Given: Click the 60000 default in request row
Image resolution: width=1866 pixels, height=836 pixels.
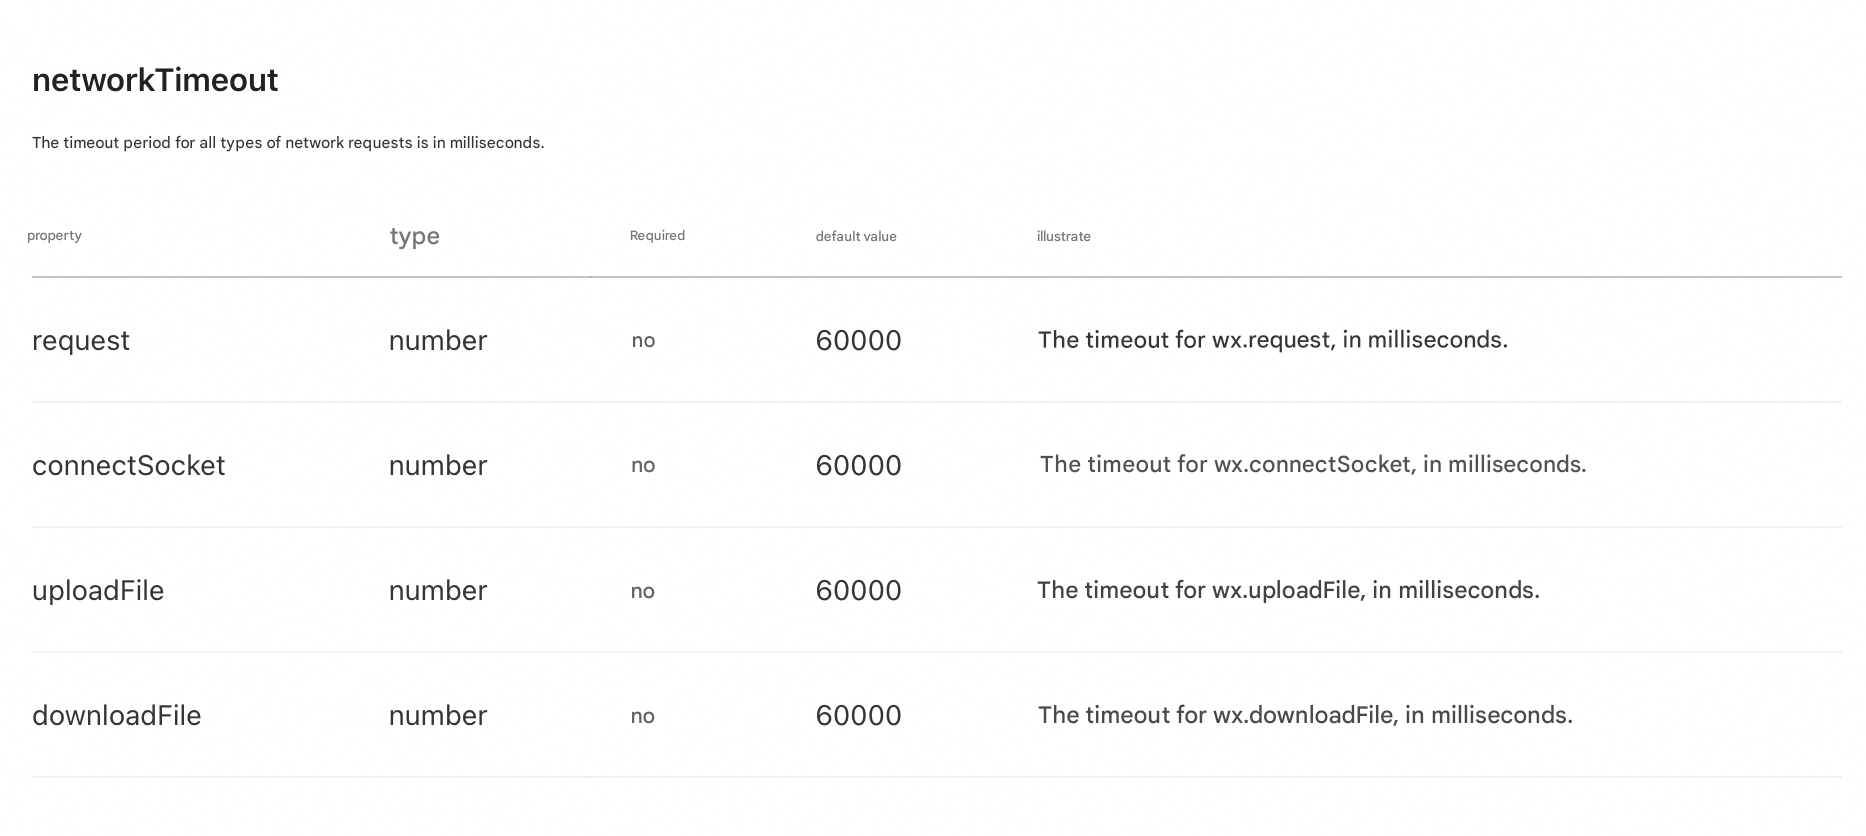Looking at the screenshot, I should 858,341.
